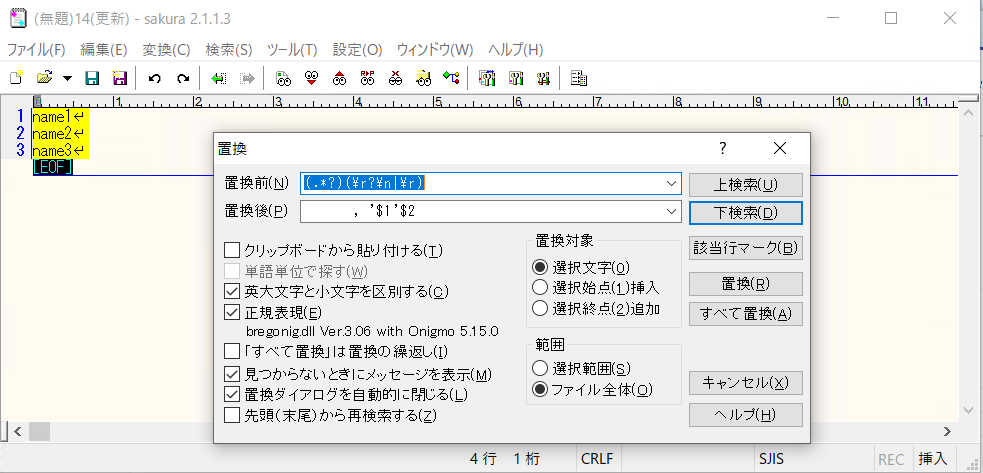983x473 pixels.
Task: Open the 編集(E) menu
Action: pos(103,50)
